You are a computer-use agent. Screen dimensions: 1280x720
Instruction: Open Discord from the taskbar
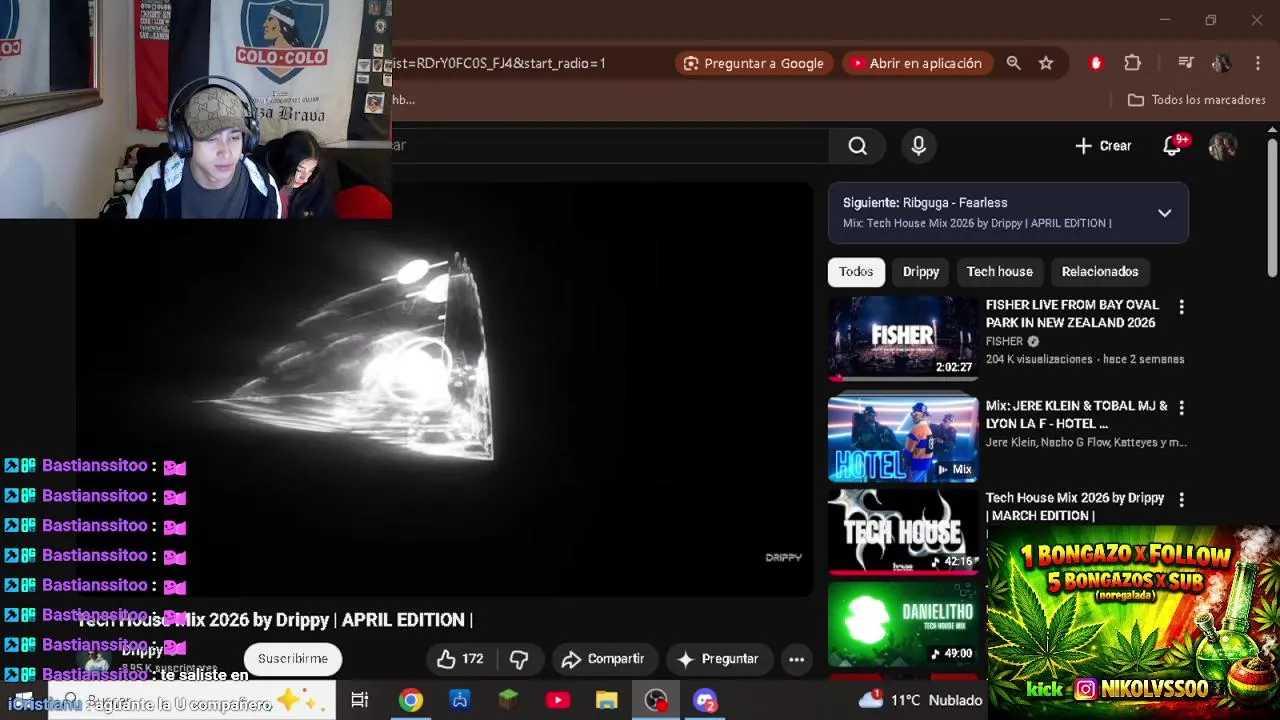[705, 701]
